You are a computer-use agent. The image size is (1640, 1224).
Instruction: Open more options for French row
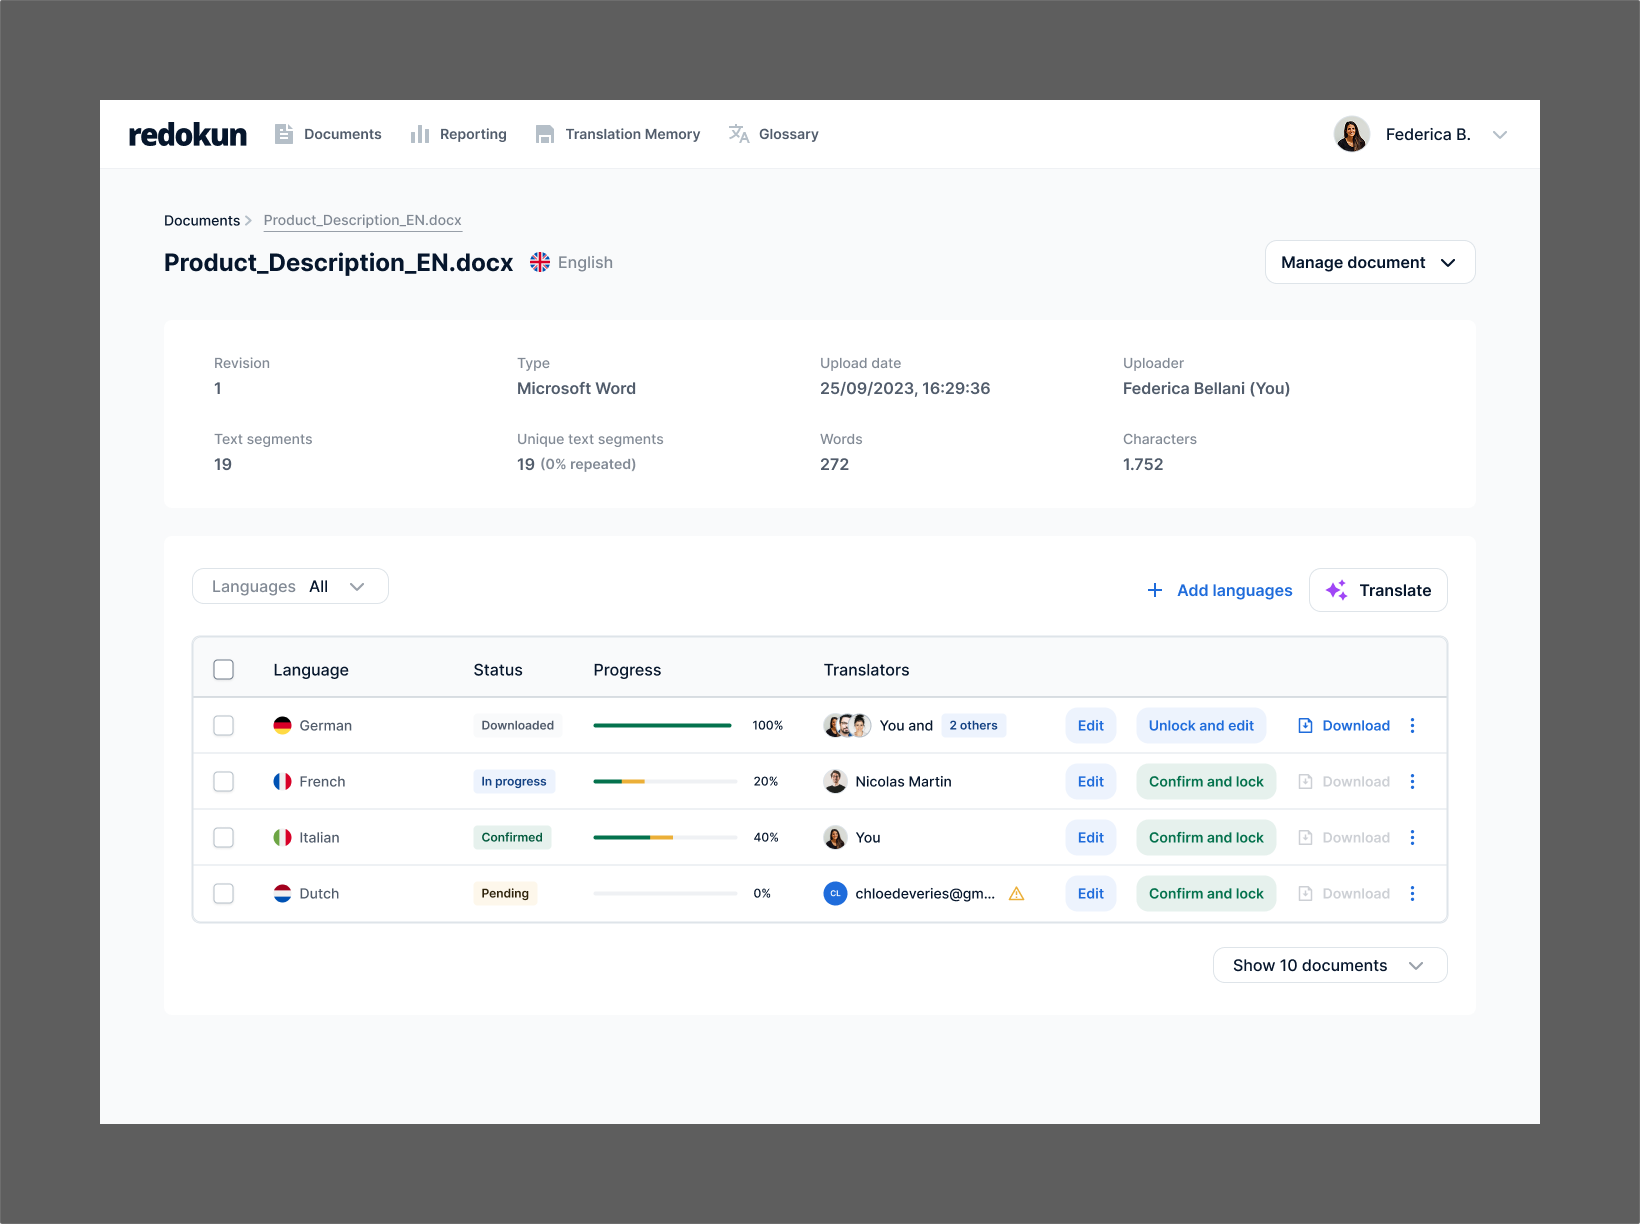click(x=1412, y=781)
